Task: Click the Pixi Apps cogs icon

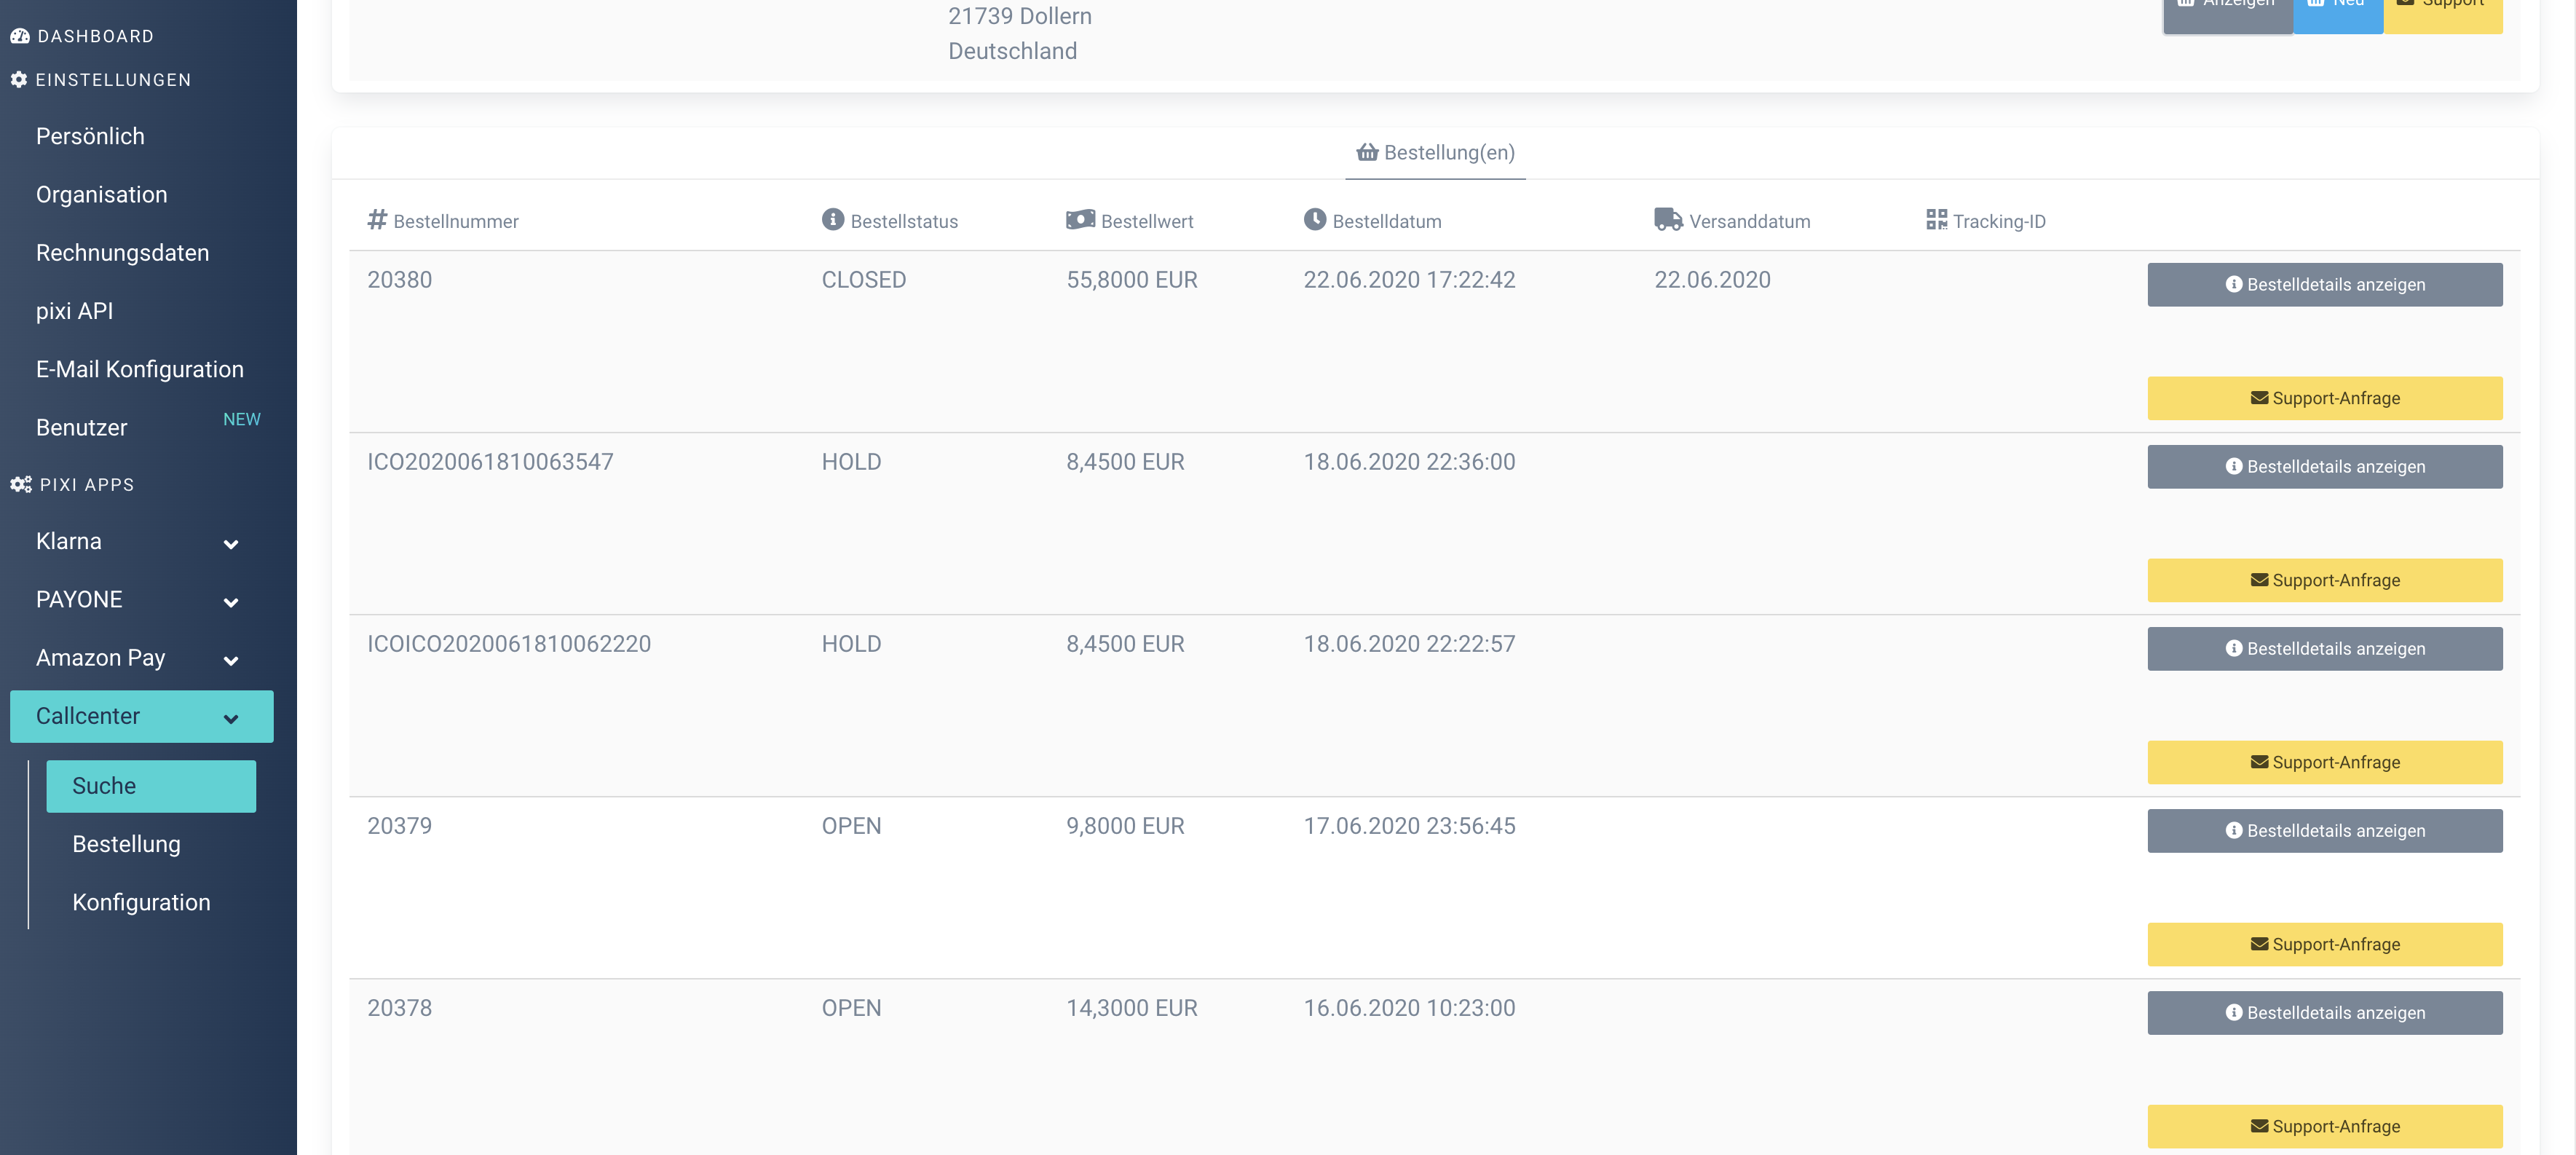Action: (x=21, y=484)
